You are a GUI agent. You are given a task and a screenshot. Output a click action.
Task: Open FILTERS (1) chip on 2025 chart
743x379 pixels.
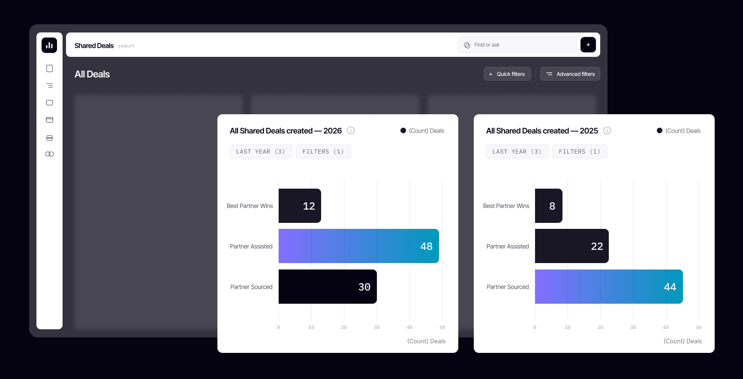(580, 152)
